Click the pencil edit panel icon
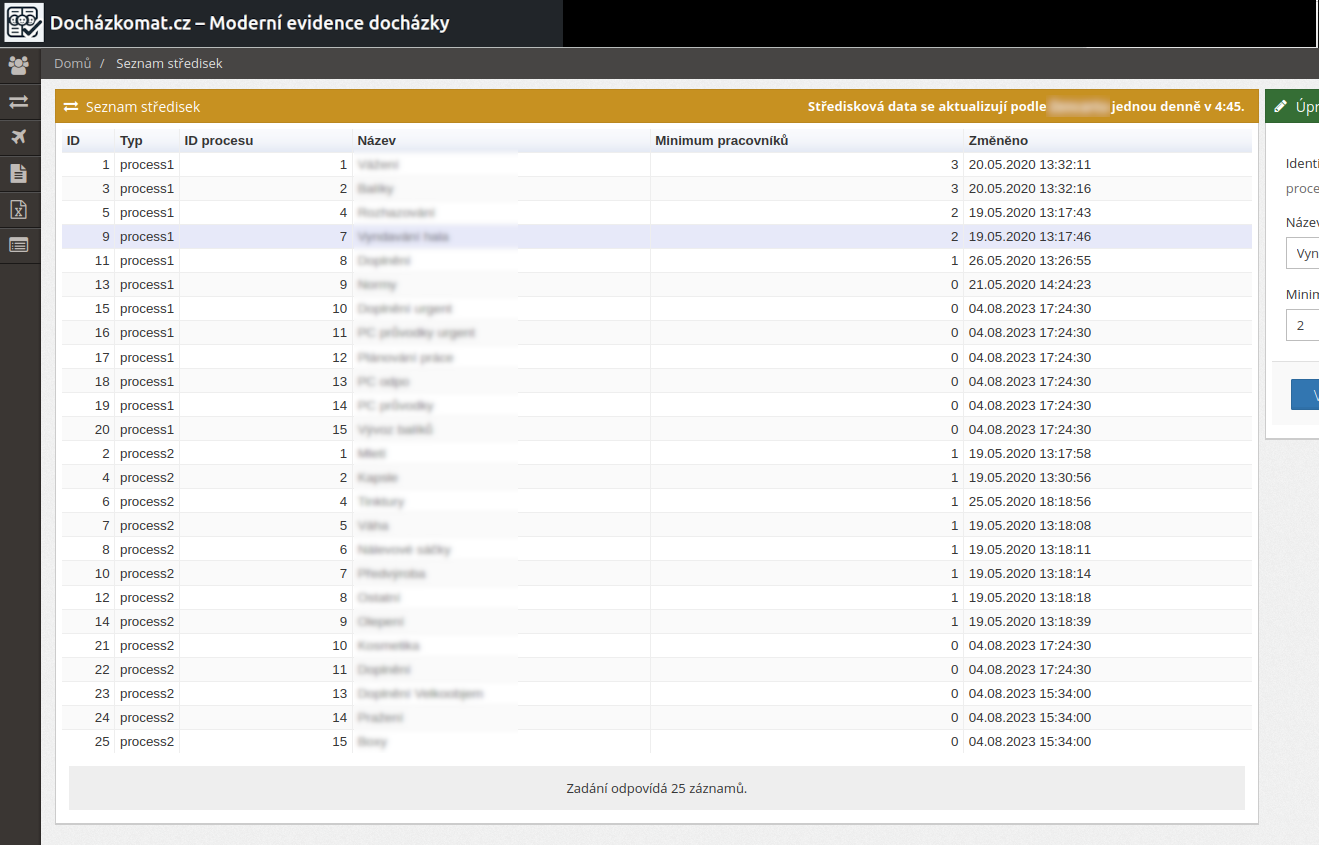1319x845 pixels. pos(1281,106)
